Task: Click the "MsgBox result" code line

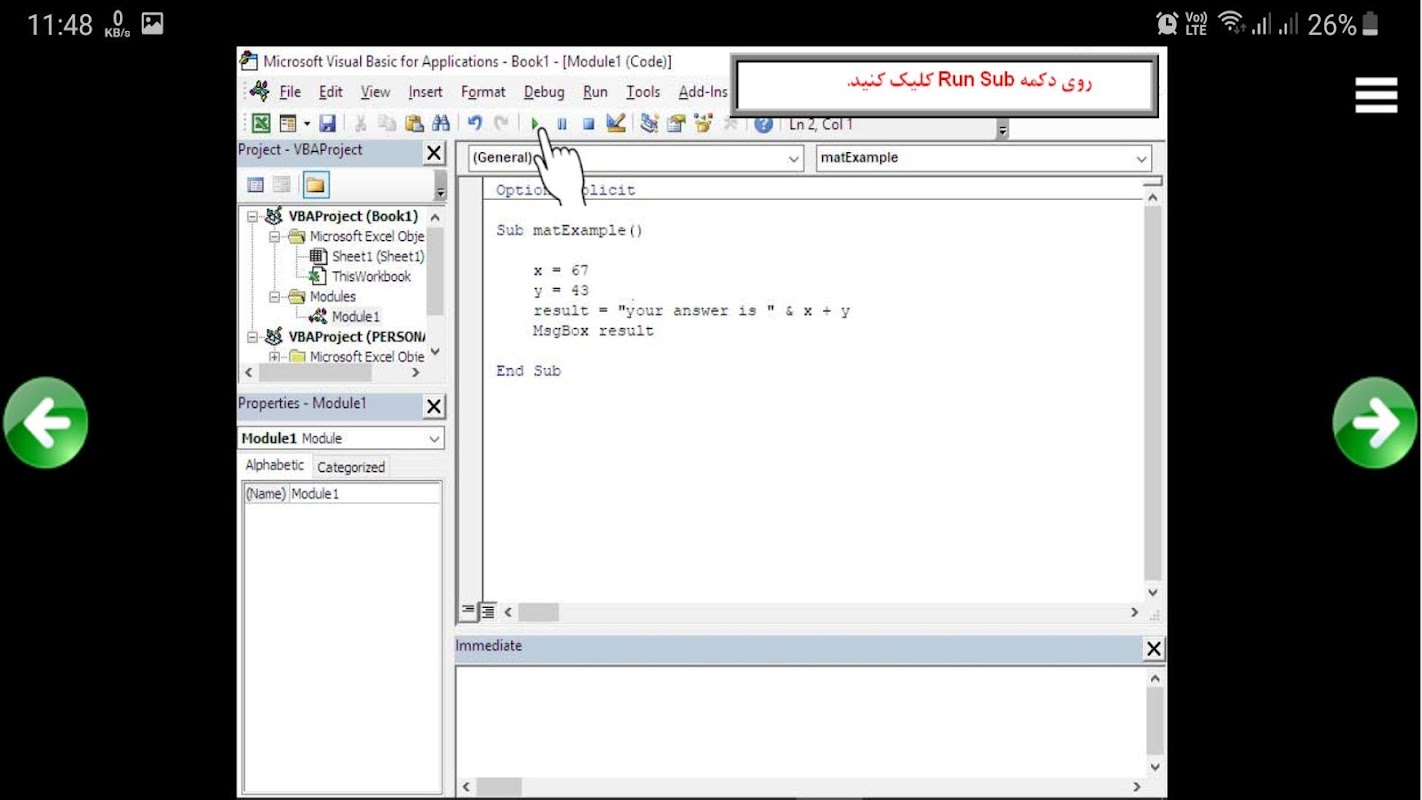Action: pos(593,331)
